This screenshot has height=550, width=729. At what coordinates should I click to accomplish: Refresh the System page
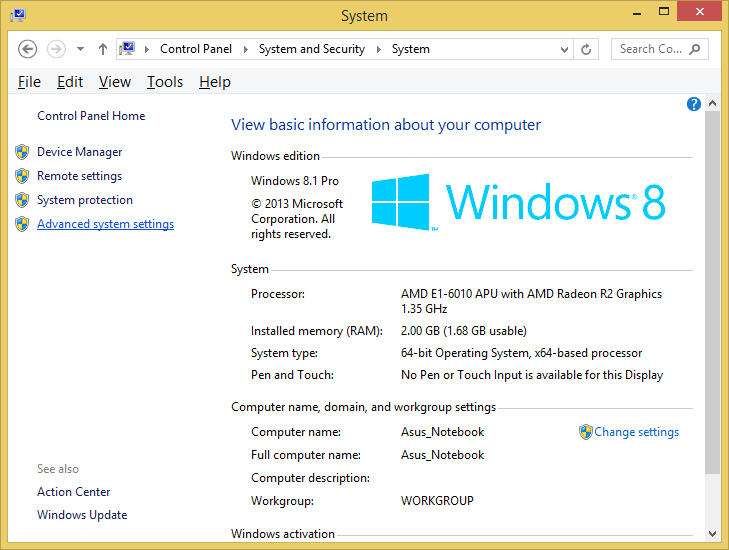point(586,49)
